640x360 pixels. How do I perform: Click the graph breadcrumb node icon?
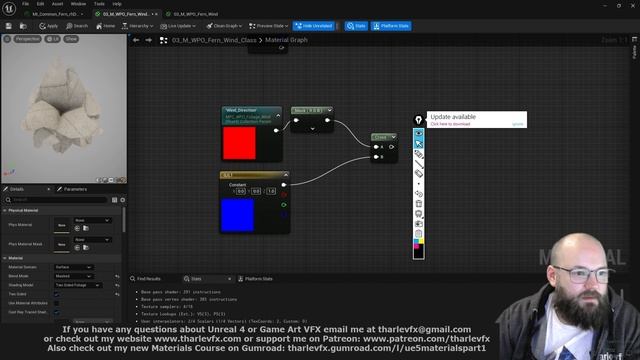164,40
